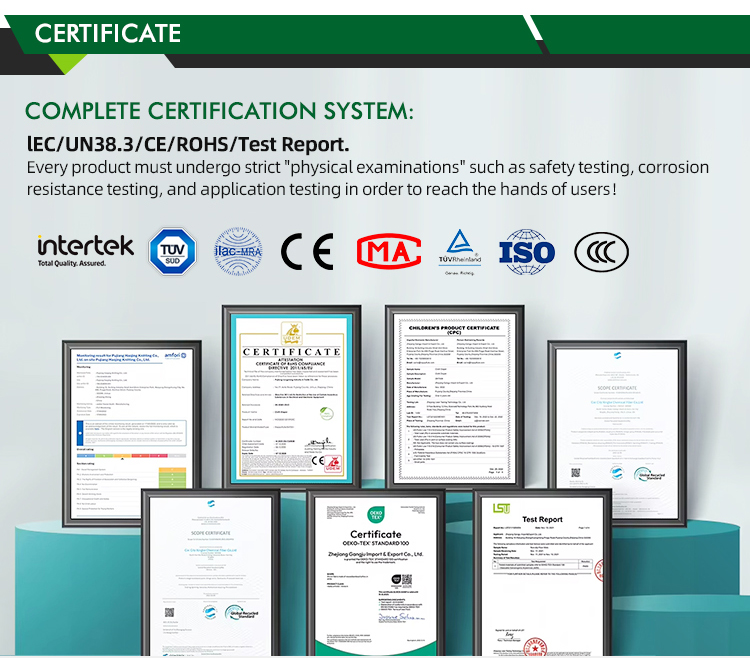Click the CERTIFICATE banner heading
The height and width of the screenshot is (658, 750).
coord(108,33)
